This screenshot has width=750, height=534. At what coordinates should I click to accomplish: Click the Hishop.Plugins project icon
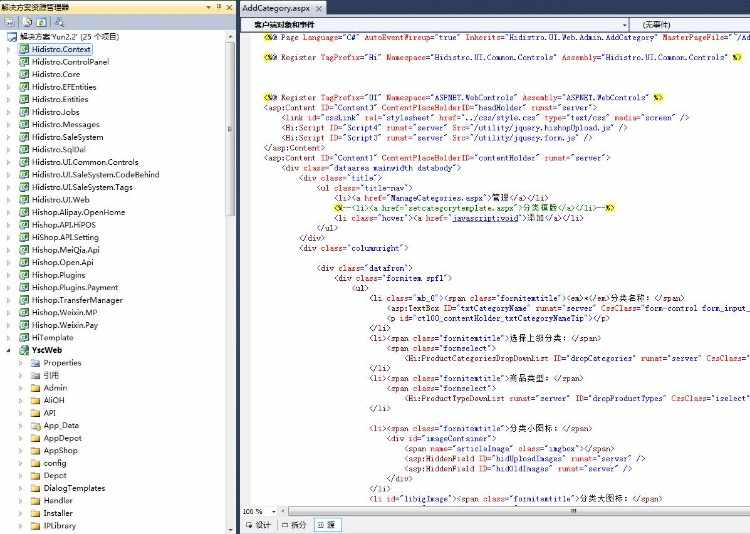click(x=24, y=275)
